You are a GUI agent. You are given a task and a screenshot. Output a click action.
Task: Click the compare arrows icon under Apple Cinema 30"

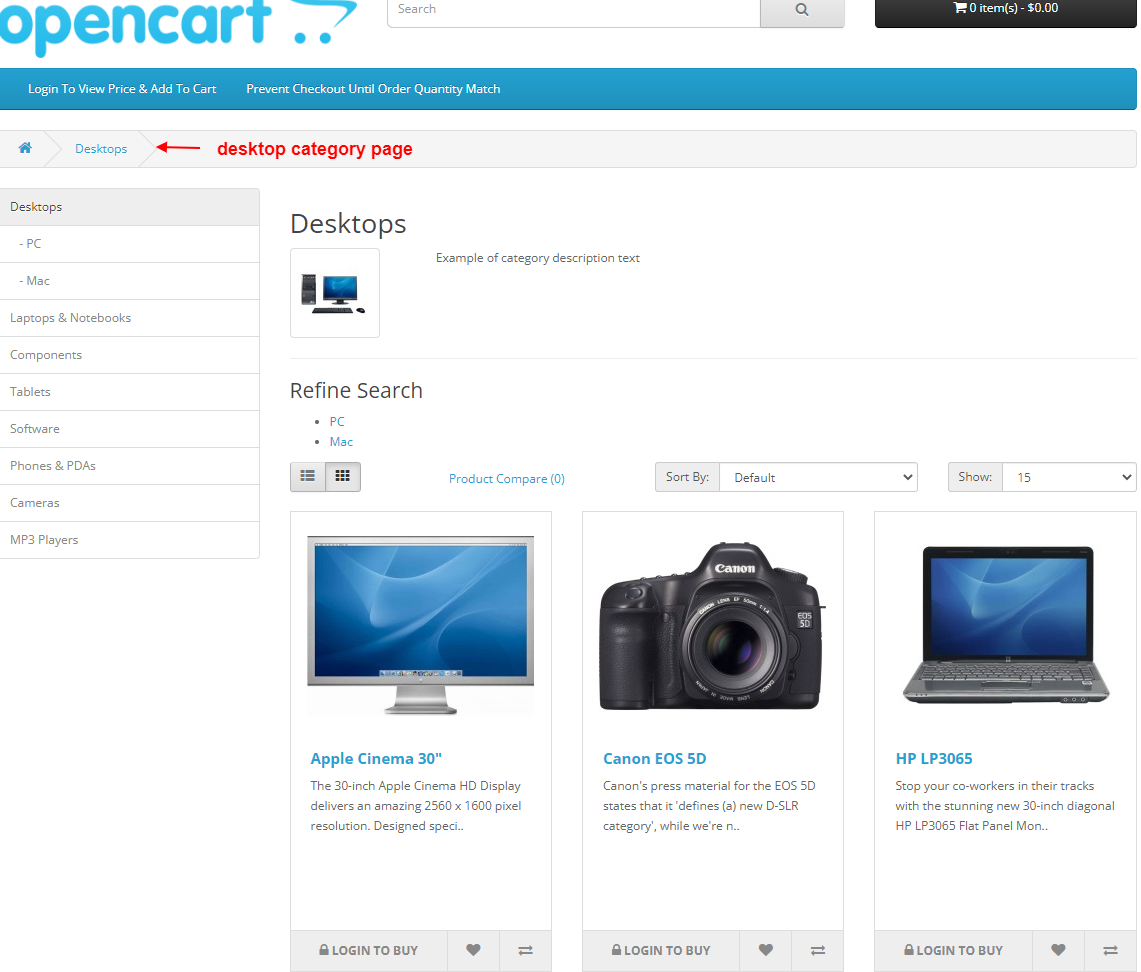pyautogui.click(x=525, y=951)
